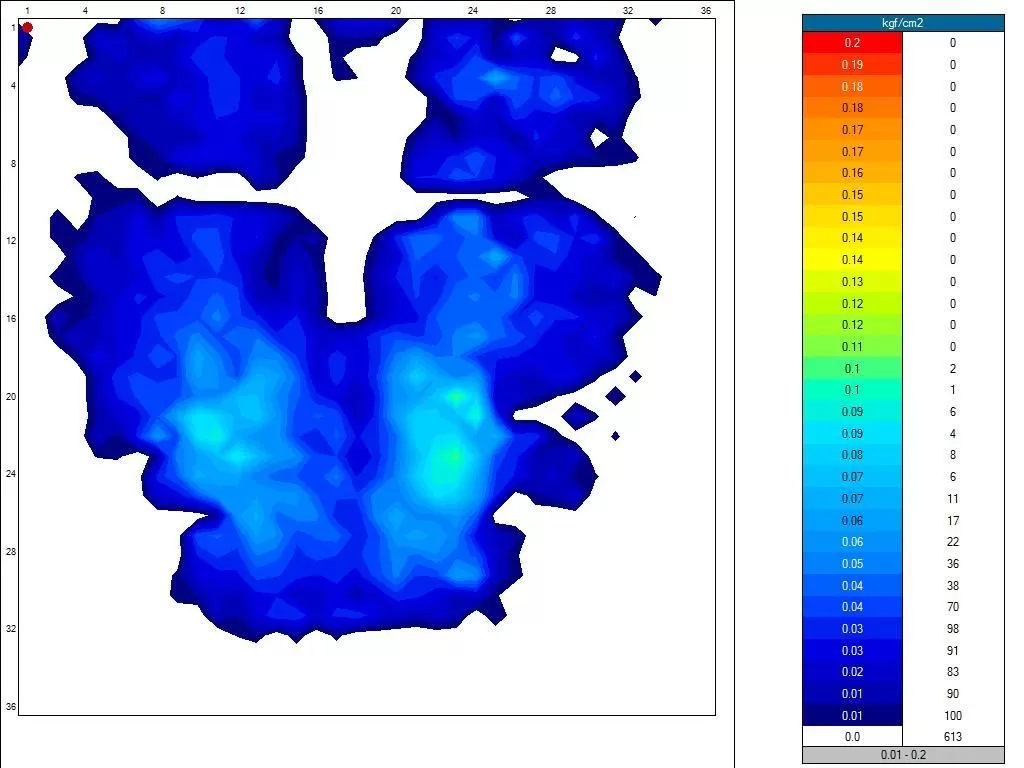Click the 0.08 cyan legend swatch
This screenshot has width=1024, height=768.
coord(852,455)
